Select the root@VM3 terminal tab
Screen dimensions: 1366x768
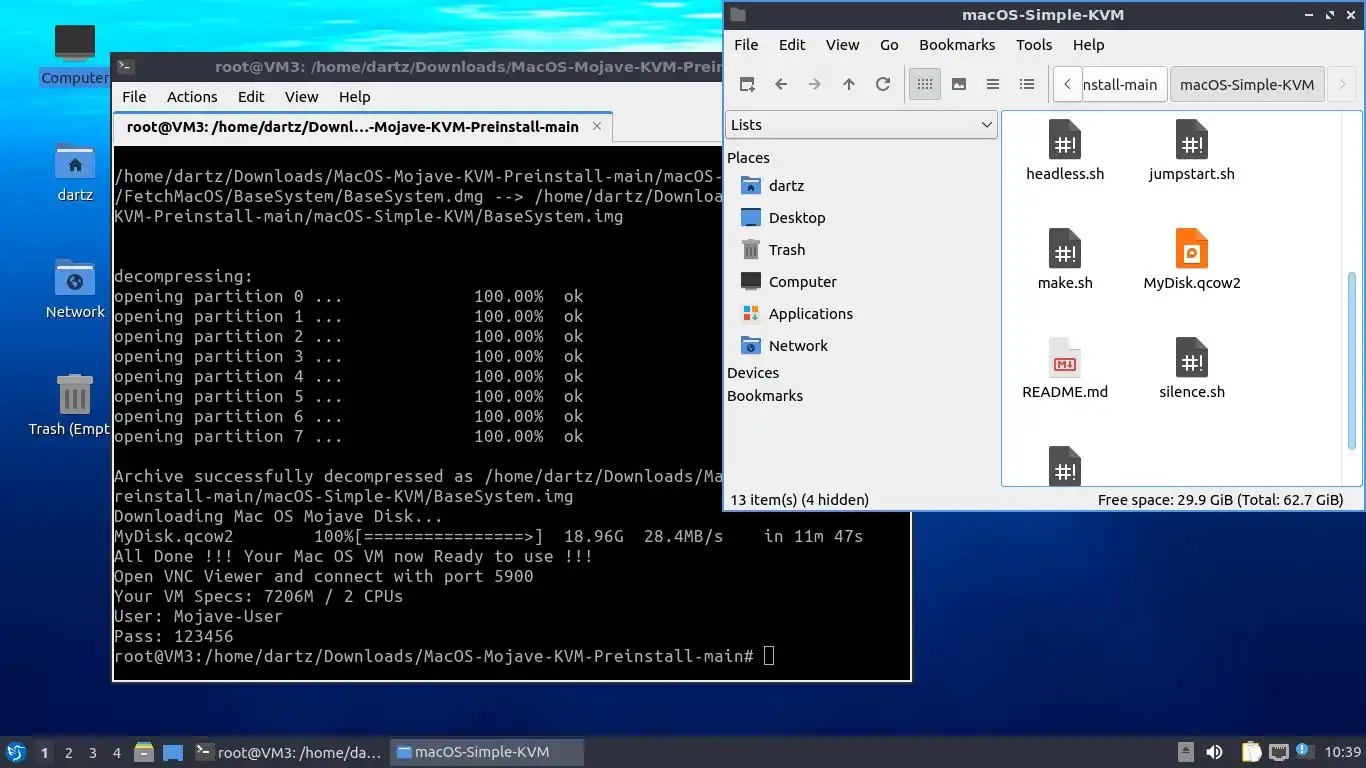pyautogui.click(x=361, y=127)
